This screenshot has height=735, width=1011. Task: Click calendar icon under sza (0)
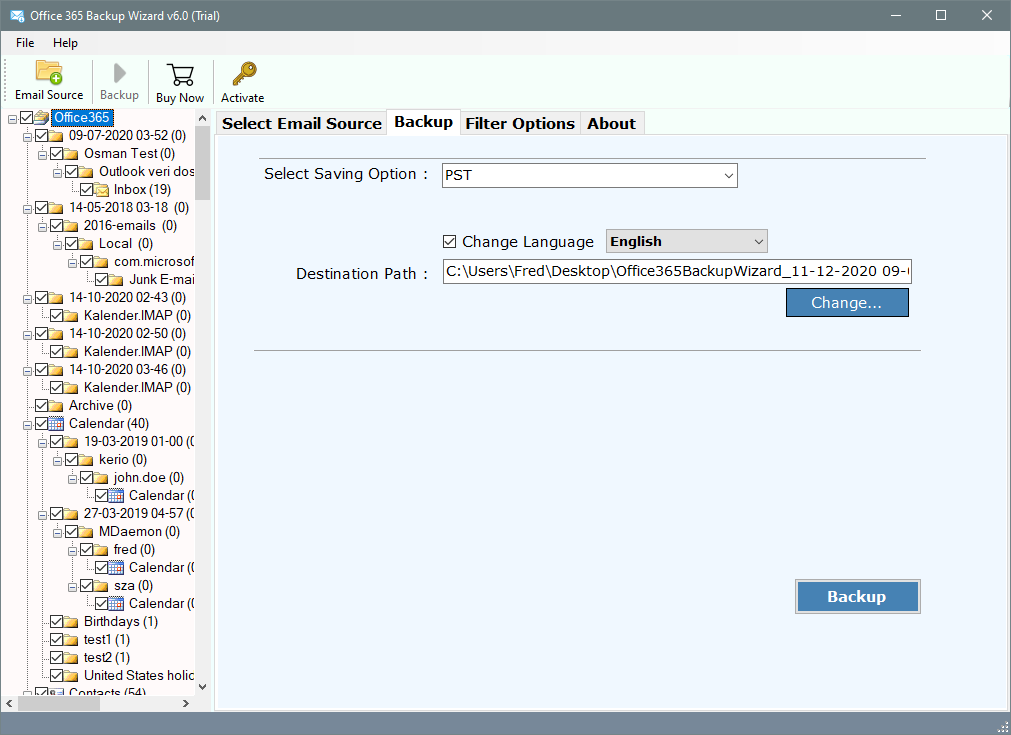pos(116,603)
